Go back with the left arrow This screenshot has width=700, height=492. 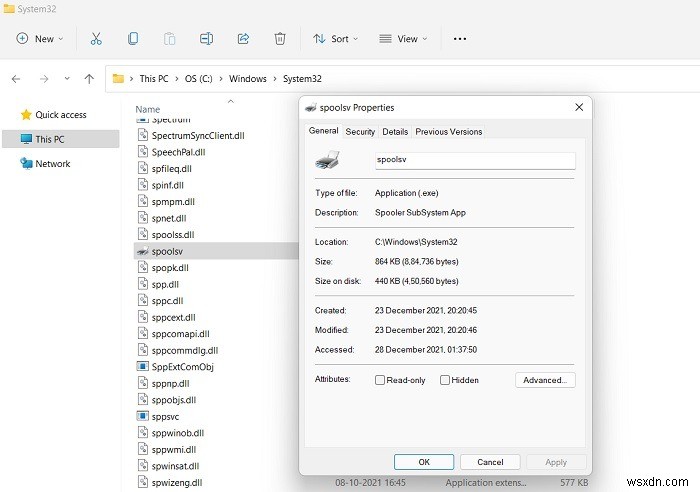coord(16,79)
